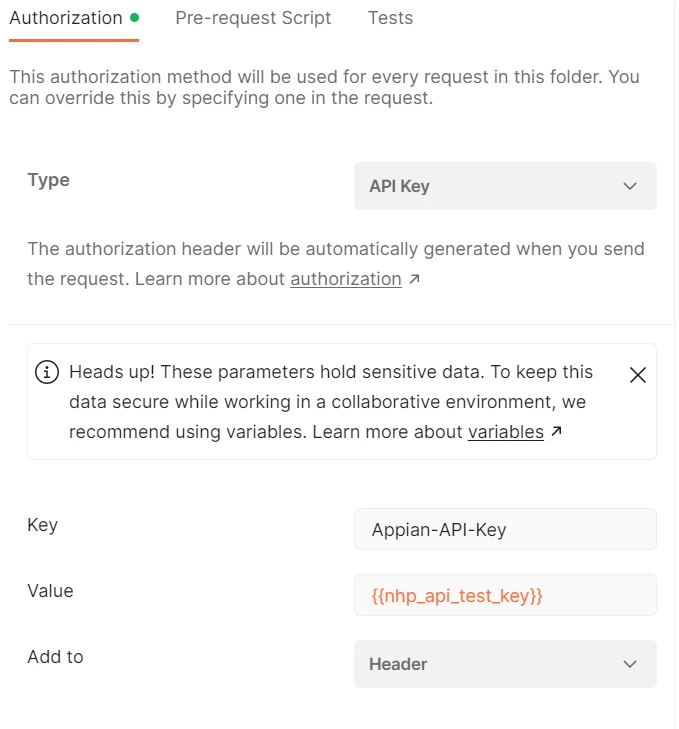Open the API Key type selector

click(505, 186)
